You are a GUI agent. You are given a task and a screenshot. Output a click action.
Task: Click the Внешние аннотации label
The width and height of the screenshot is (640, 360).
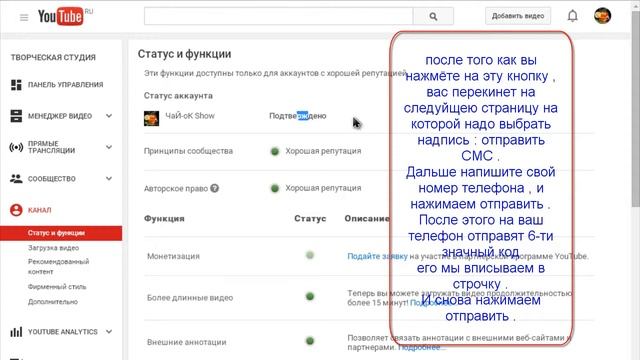coord(187,342)
